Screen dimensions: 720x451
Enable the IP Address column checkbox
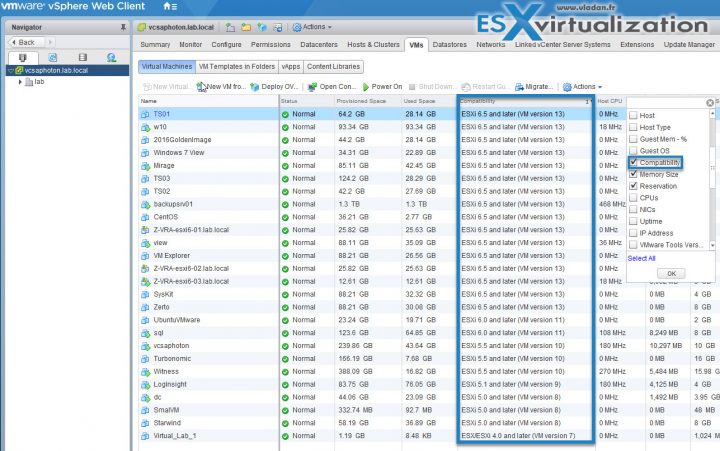[633, 233]
